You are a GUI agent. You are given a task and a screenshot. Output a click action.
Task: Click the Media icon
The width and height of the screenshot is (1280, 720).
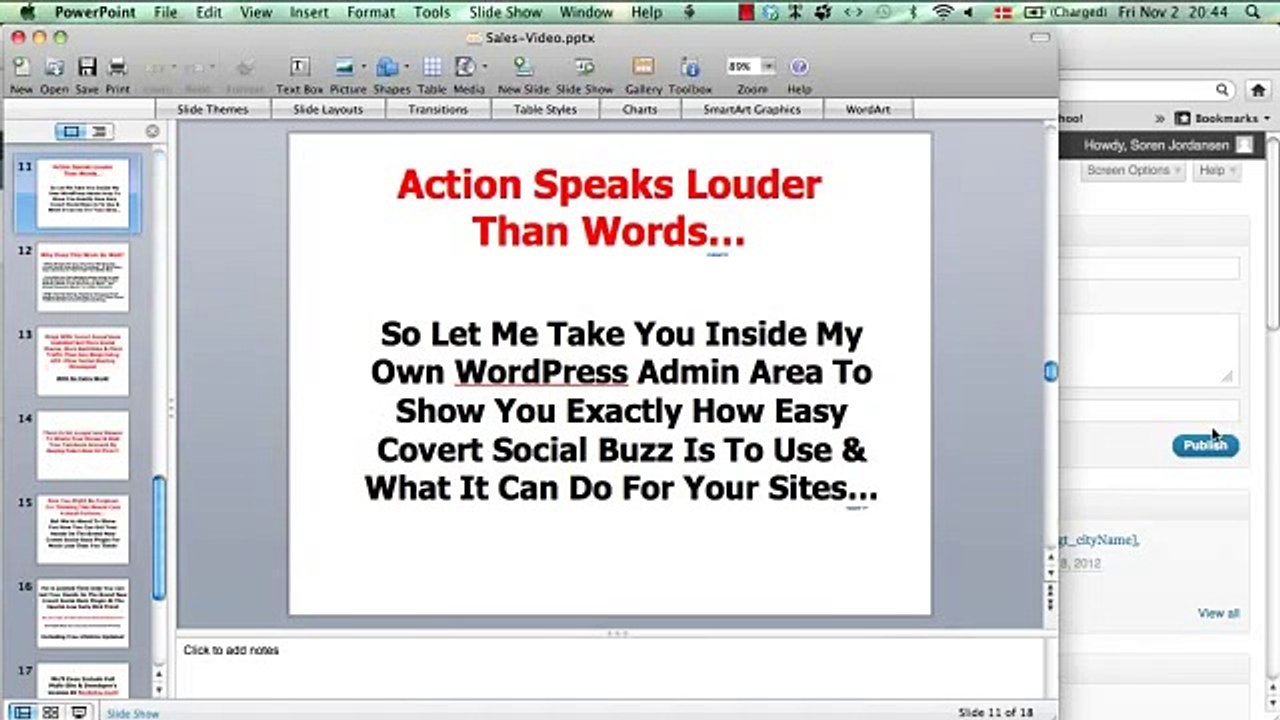466,67
